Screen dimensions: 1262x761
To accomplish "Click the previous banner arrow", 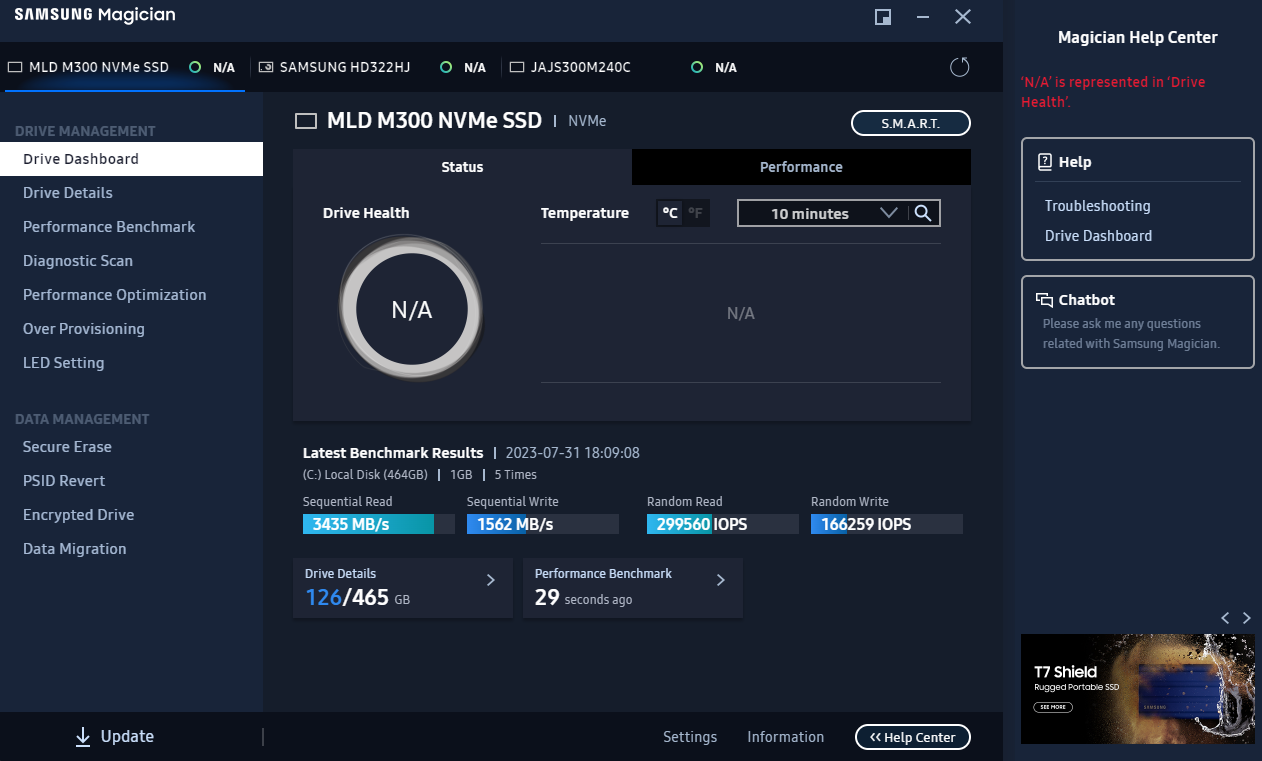I will [x=1225, y=618].
